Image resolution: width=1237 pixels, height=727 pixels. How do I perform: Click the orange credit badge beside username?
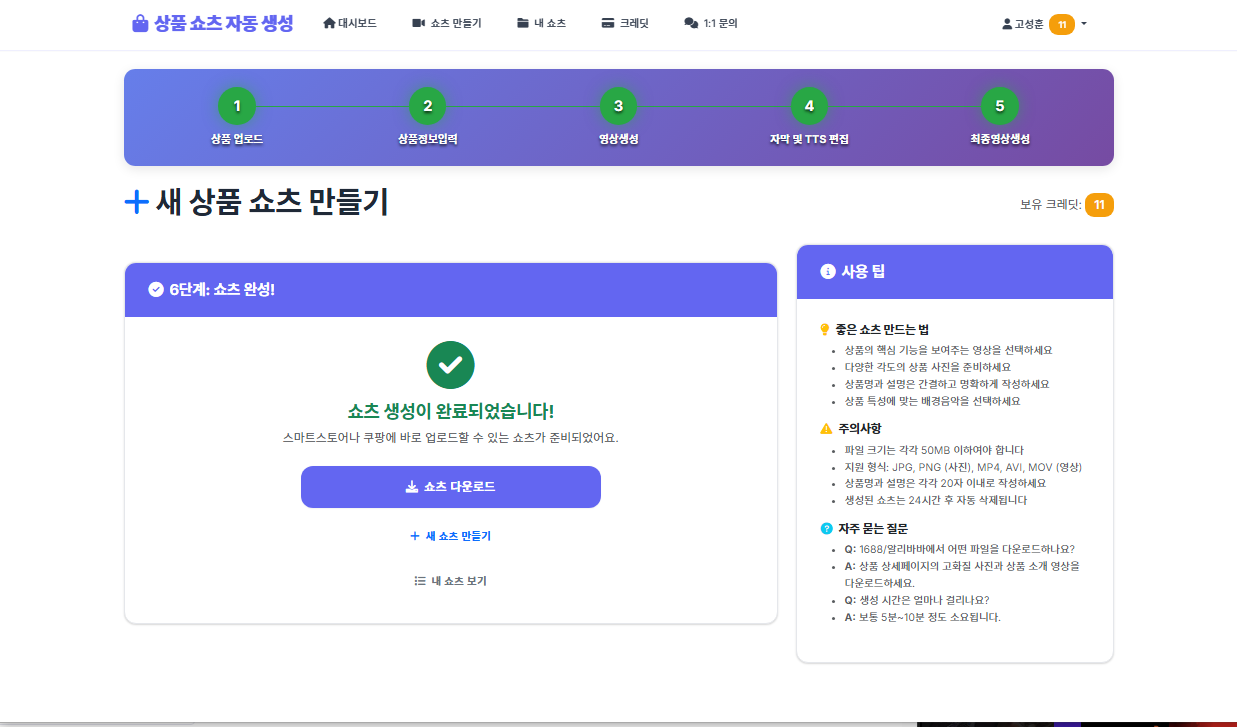click(1061, 24)
